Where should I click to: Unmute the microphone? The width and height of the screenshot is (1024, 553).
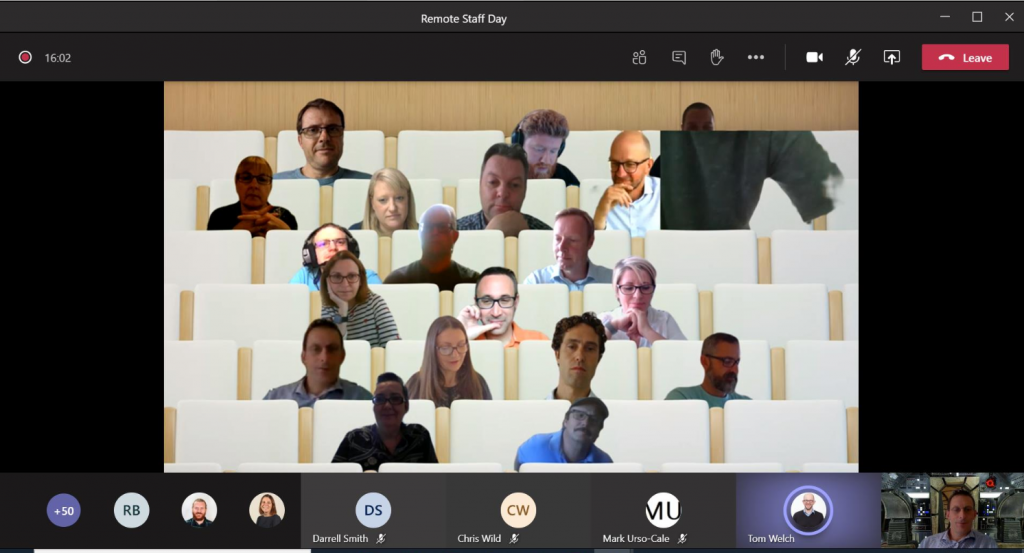(852, 57)
